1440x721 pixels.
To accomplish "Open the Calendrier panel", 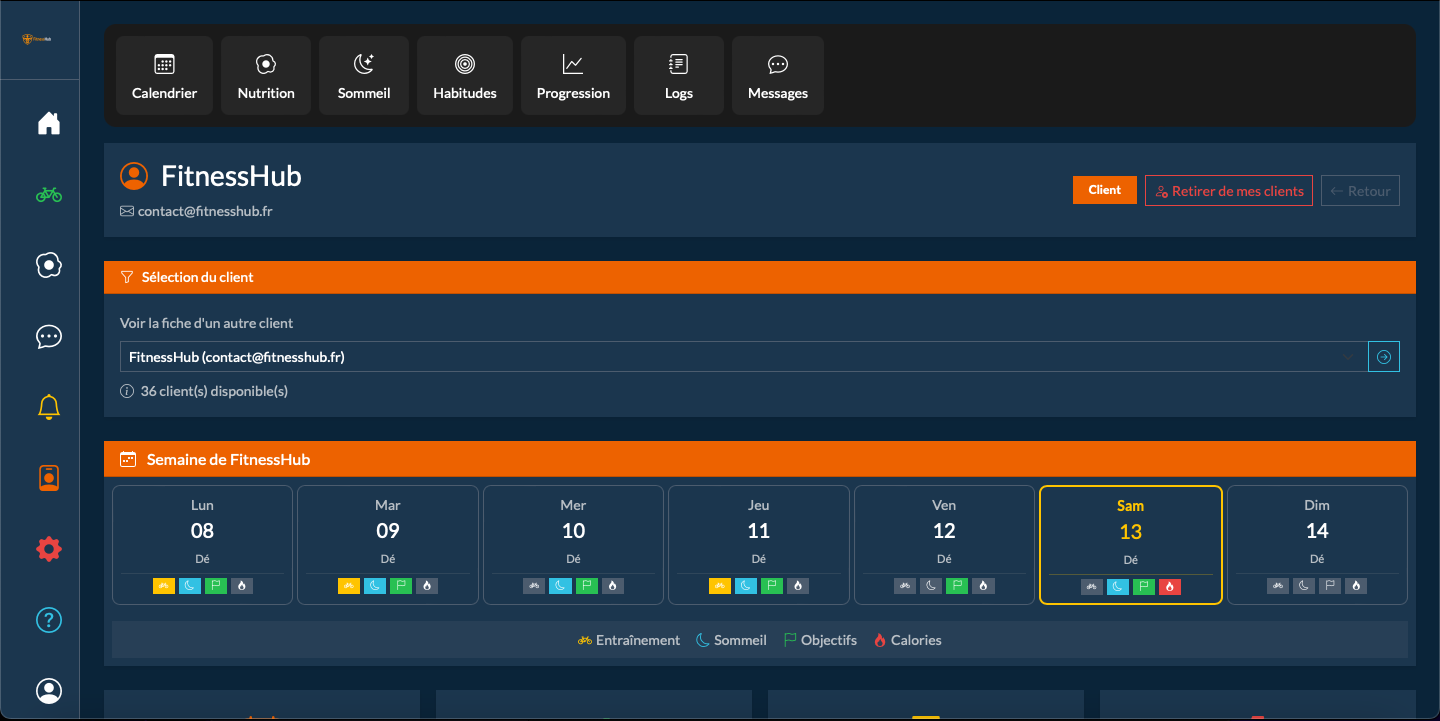I will tap(164, 75).
